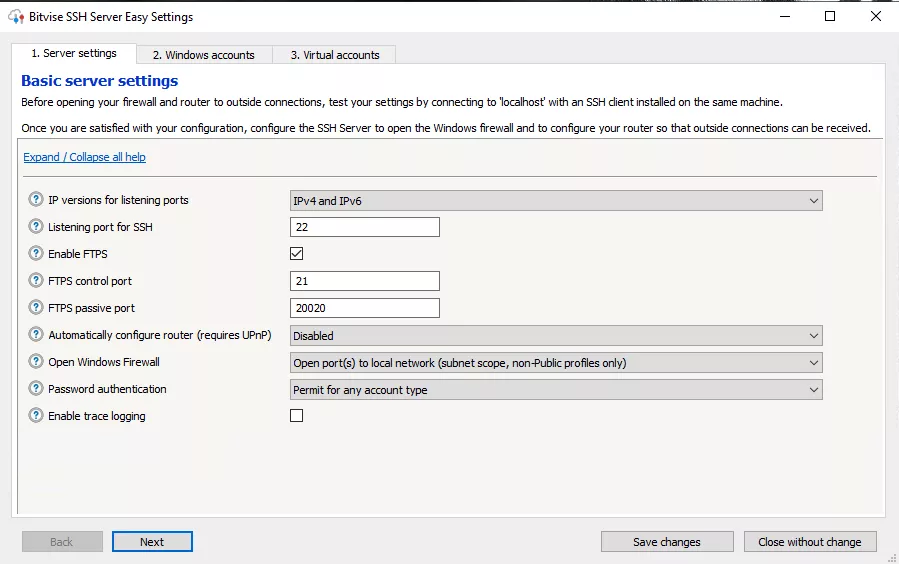Image resolution: width=899 pixels, height=564 pixels.
Task: Switch to the Virtual accounts tab
Action: coord(335,55)
